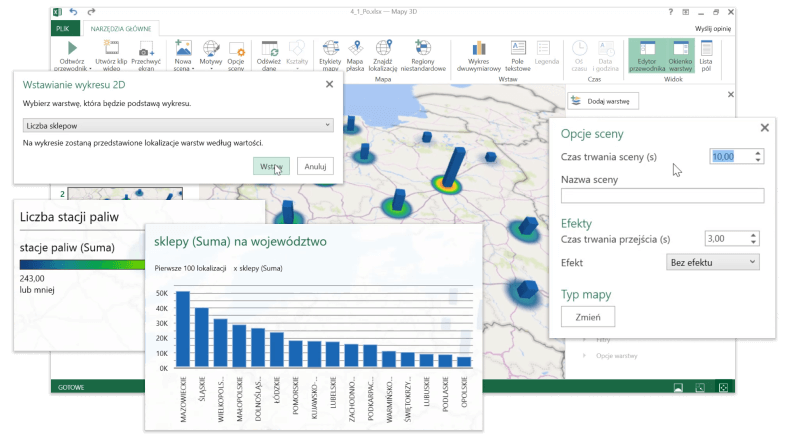
Task: Toggle Lista pól view button
Action: (706, 56)
